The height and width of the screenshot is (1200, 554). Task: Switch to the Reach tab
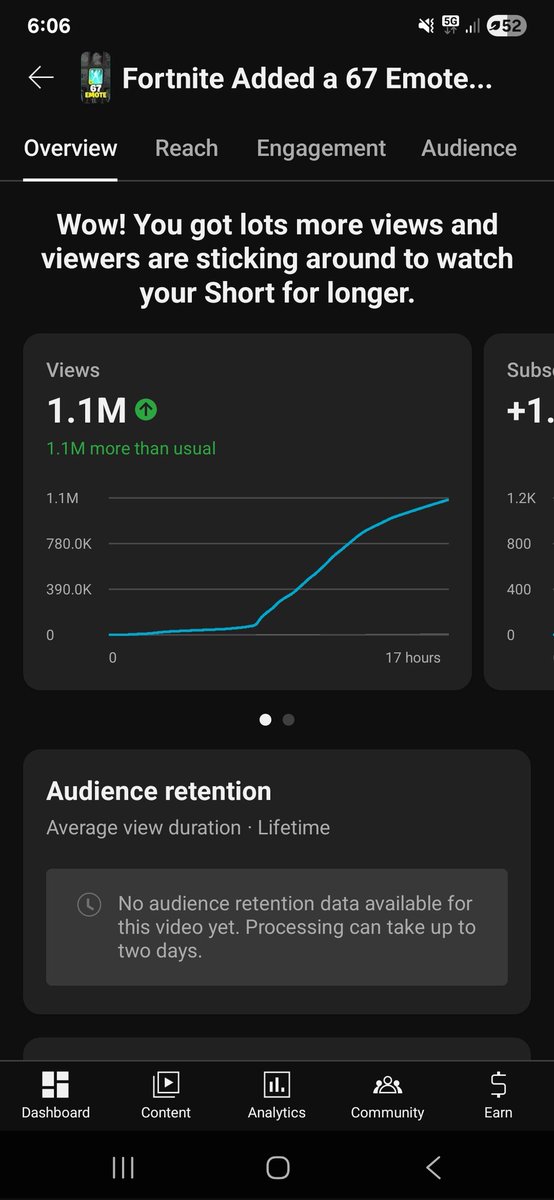186,148
